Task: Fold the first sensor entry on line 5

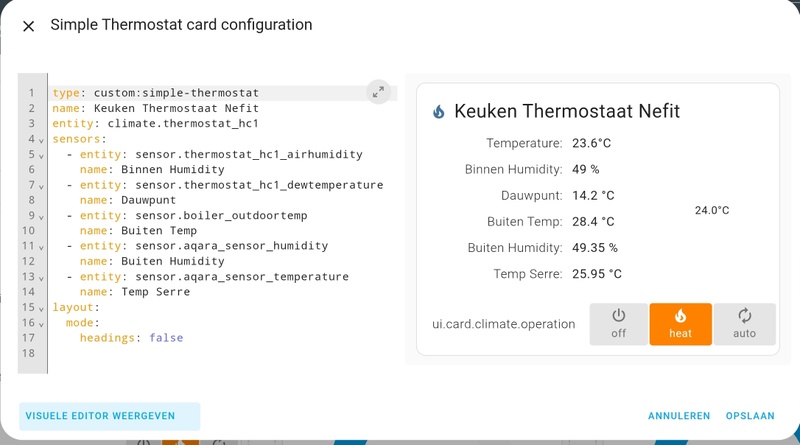Action: point(41,155)
